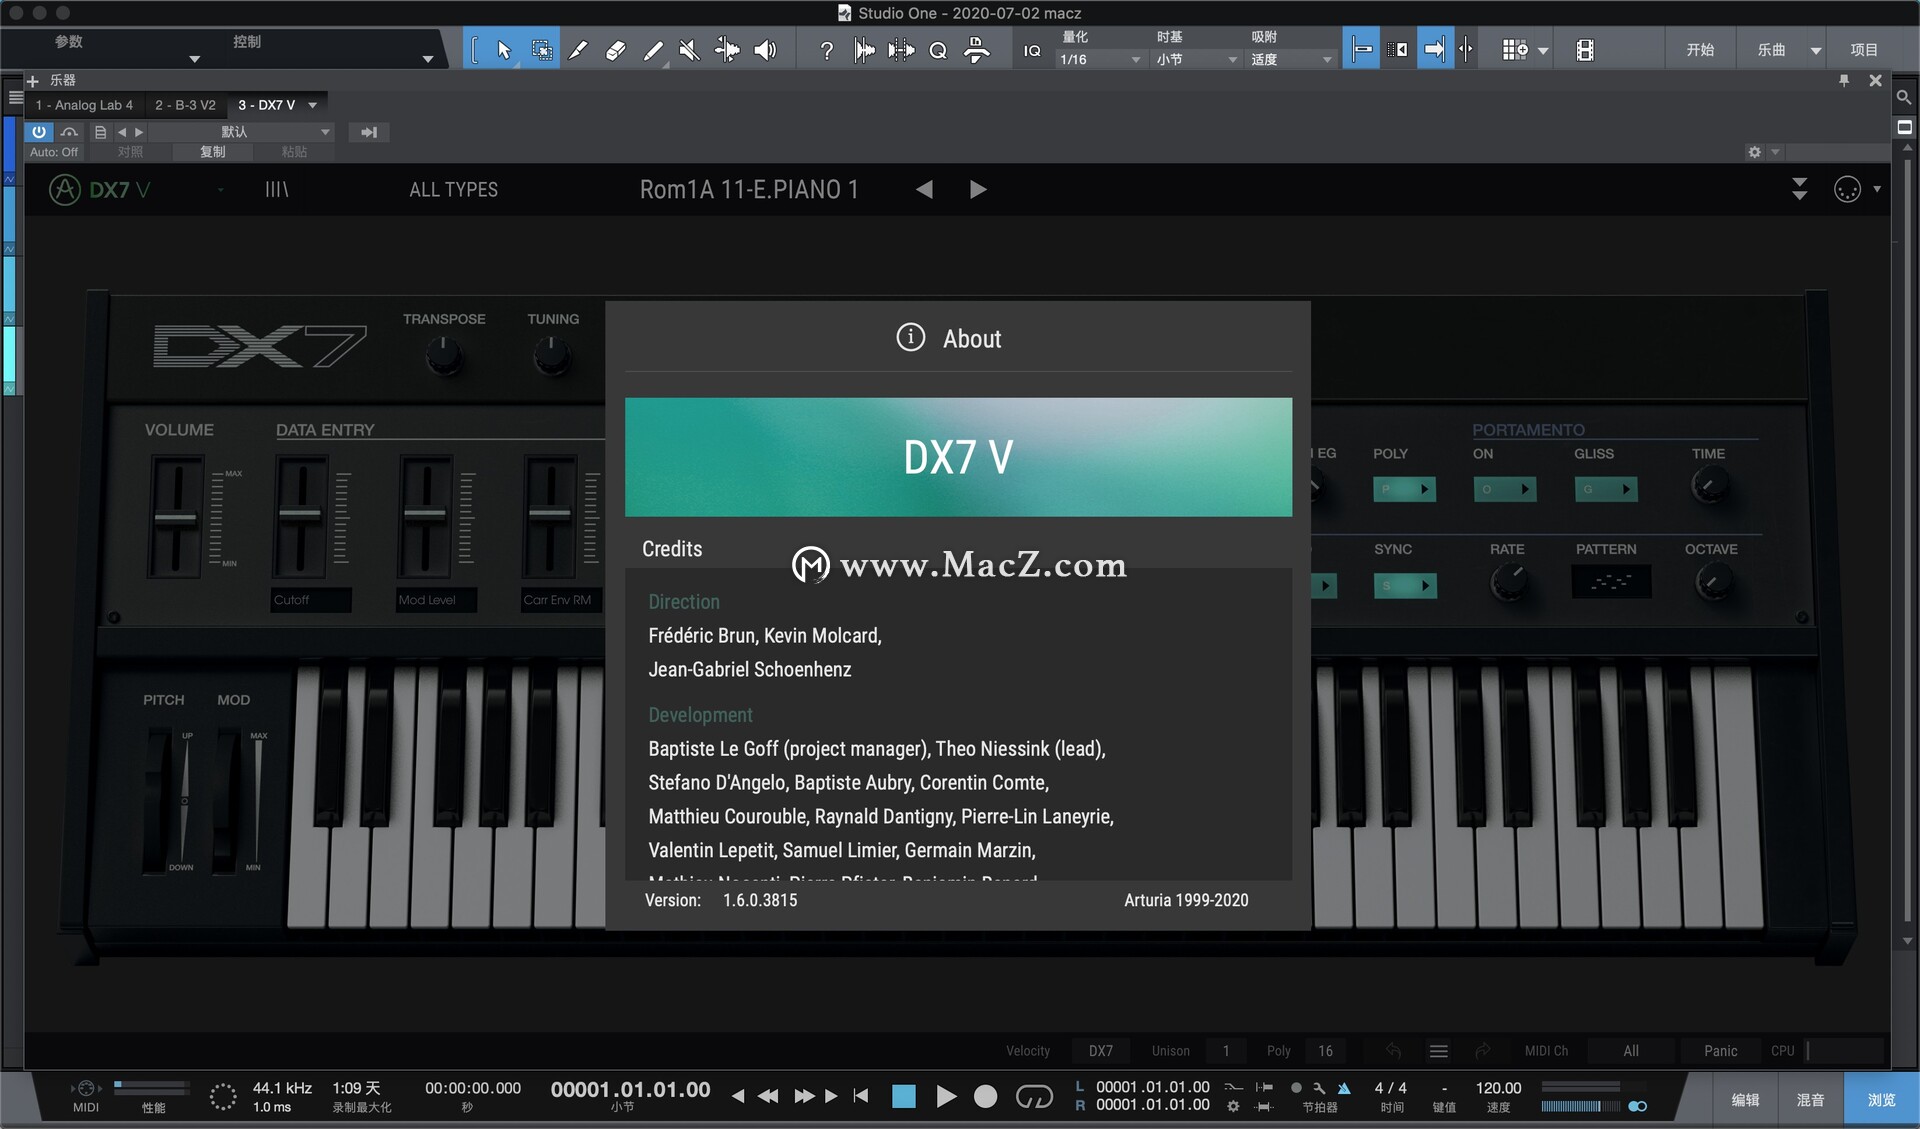This screenshot has width=1920, height=1129.
Task: Open the quantize 1/16 dropdown
Action: pyautogui.click(x=1099, y=59)
